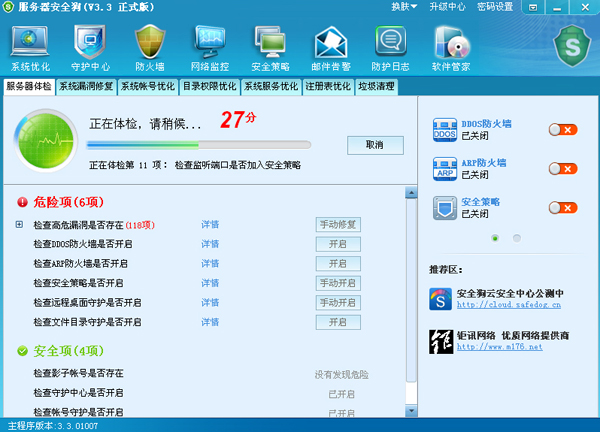Image resolution: width=600 pixels, height=432 pixels.
Task: Open 安全策略 security policy icon
Action: [x=270, y=48]
